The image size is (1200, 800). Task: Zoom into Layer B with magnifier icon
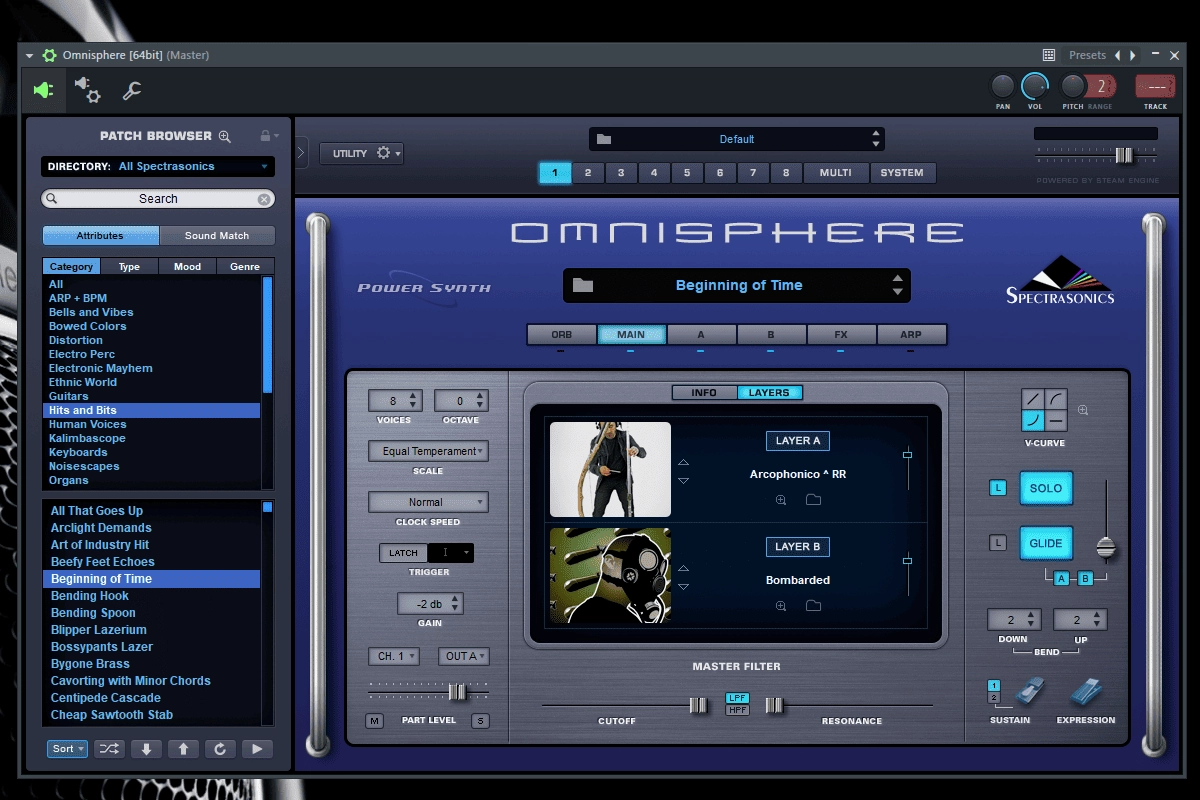[x=781, y=605]
